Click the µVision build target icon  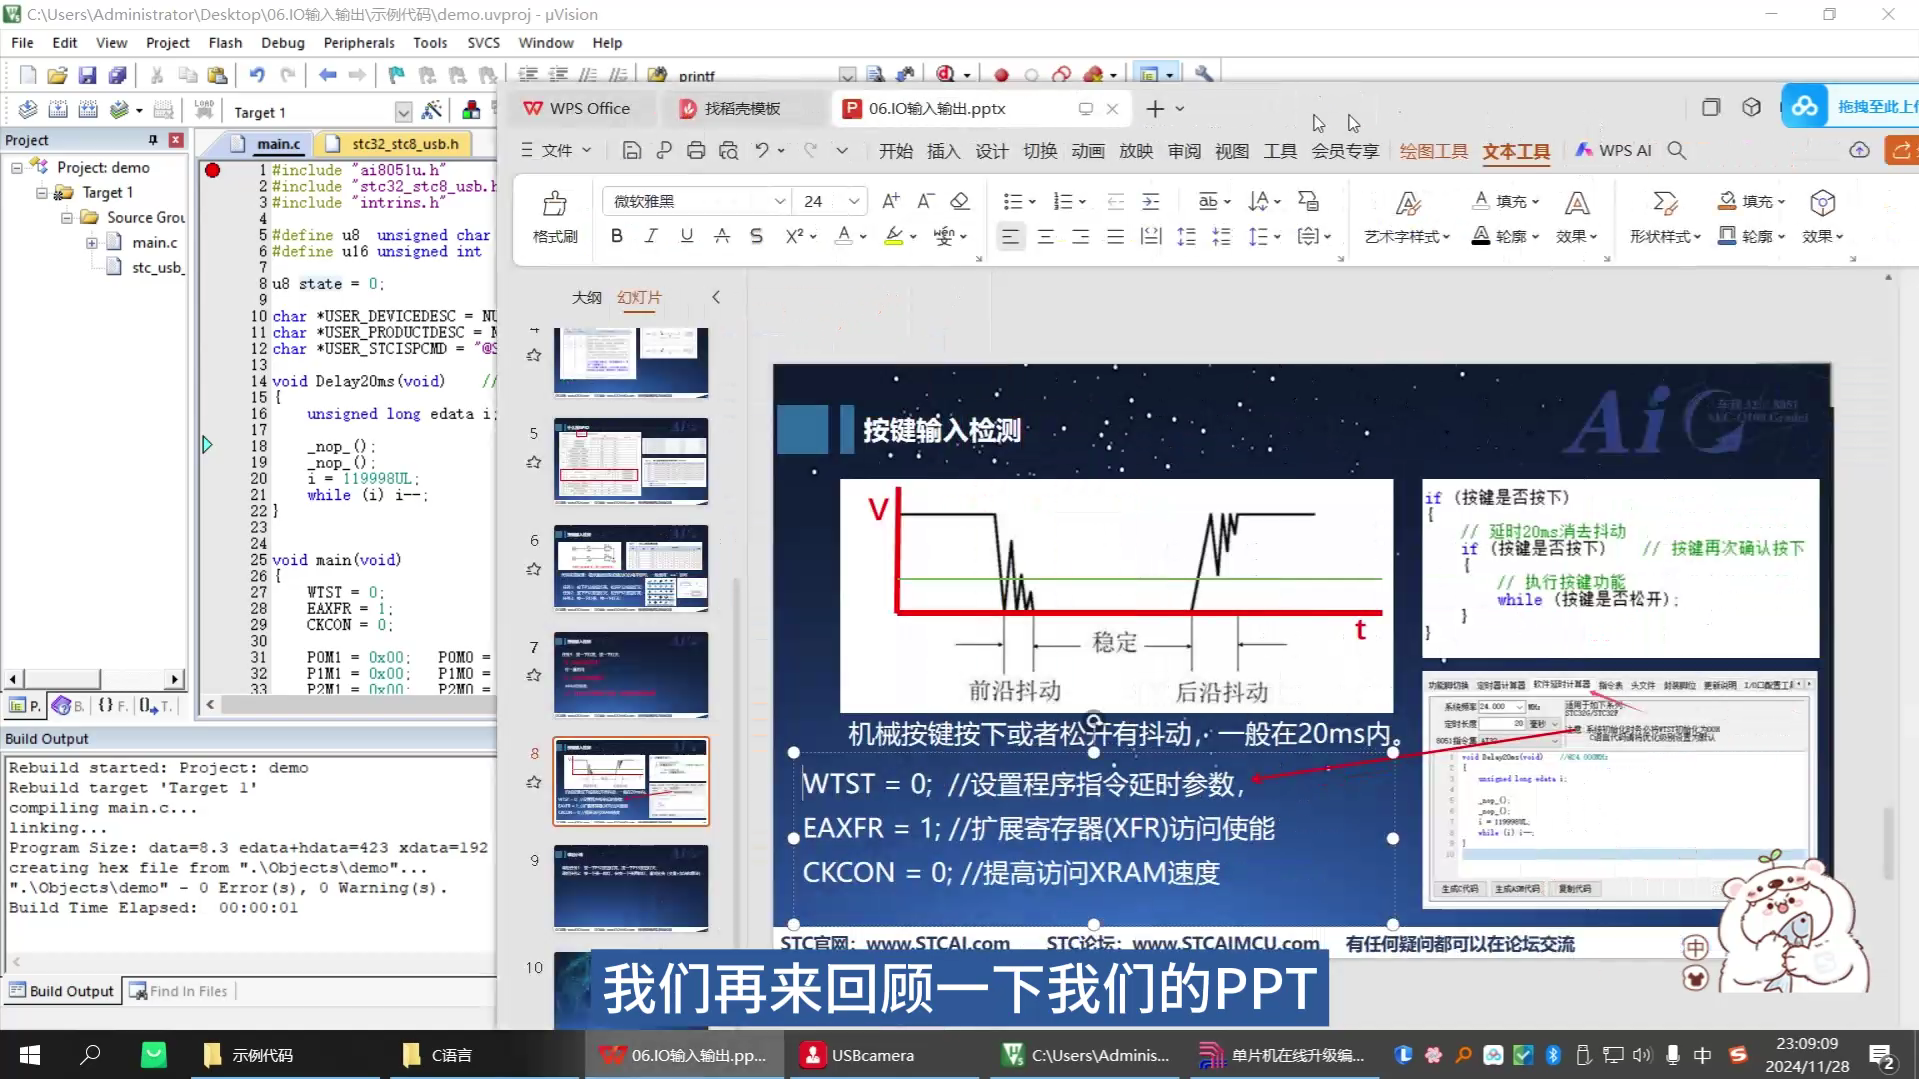[58, 111]
